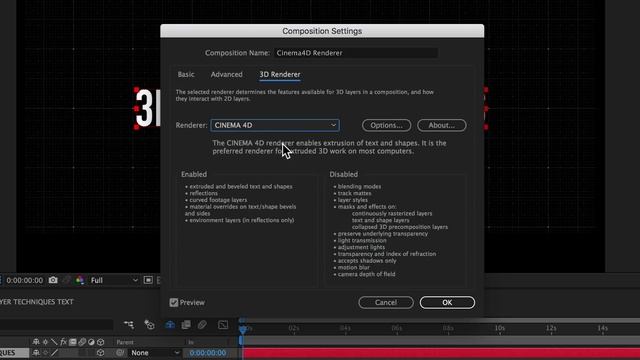Open the composition mini-flowchart icon

(129, 325)
